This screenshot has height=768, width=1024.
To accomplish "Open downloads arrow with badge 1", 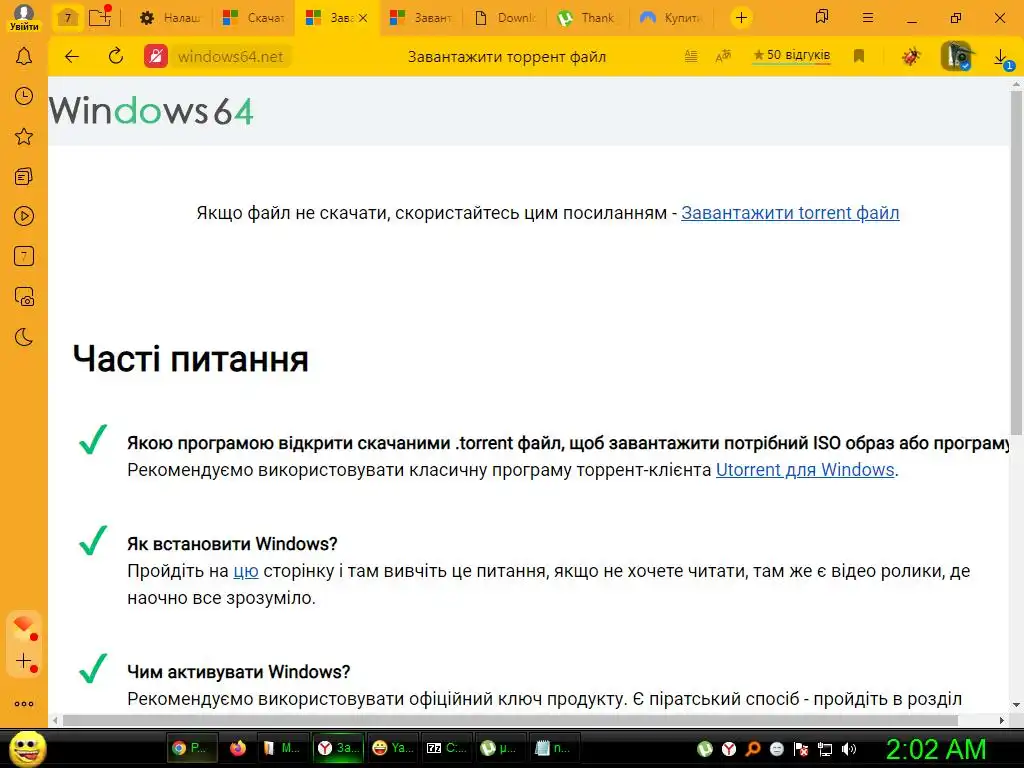I will pyautogui.click(x=1002, y=58).
